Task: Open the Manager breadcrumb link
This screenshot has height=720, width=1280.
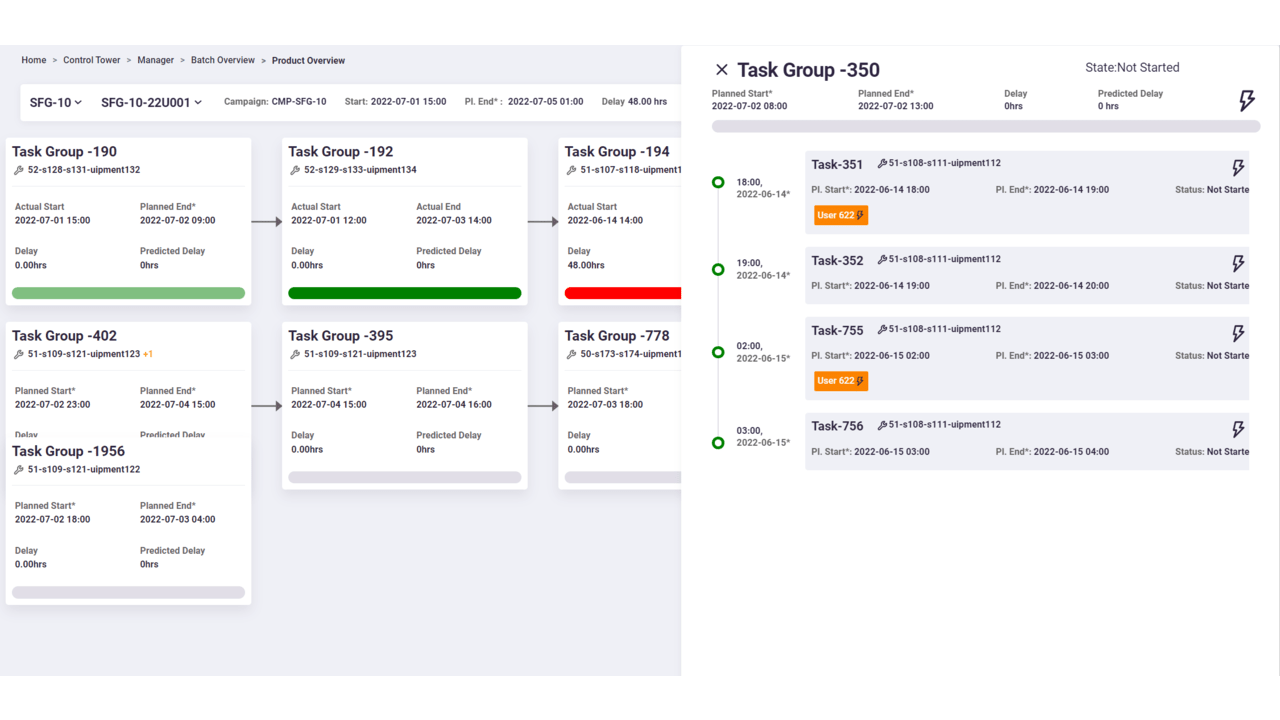Action: pyautogui.click(x=156, y=60)
